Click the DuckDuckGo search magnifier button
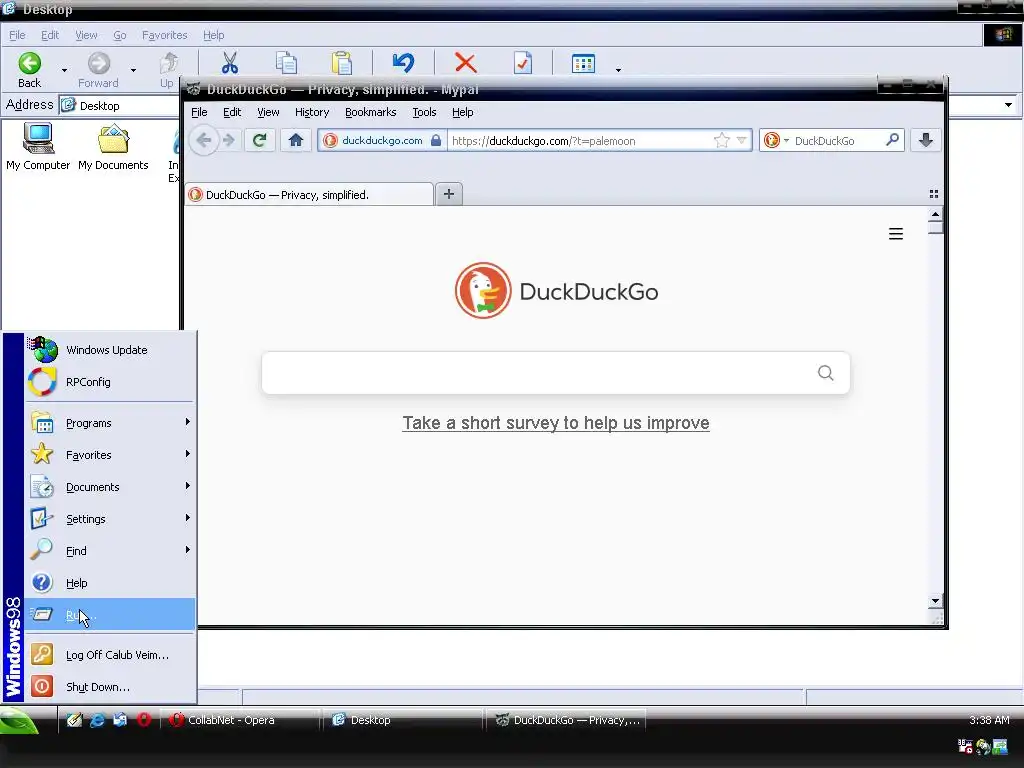 (x=825, y=373)
